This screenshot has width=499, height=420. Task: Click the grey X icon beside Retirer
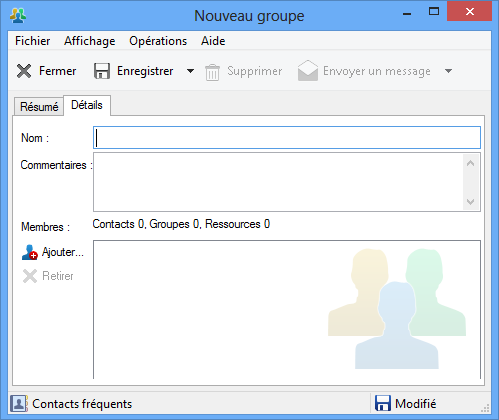coord(30,276)
